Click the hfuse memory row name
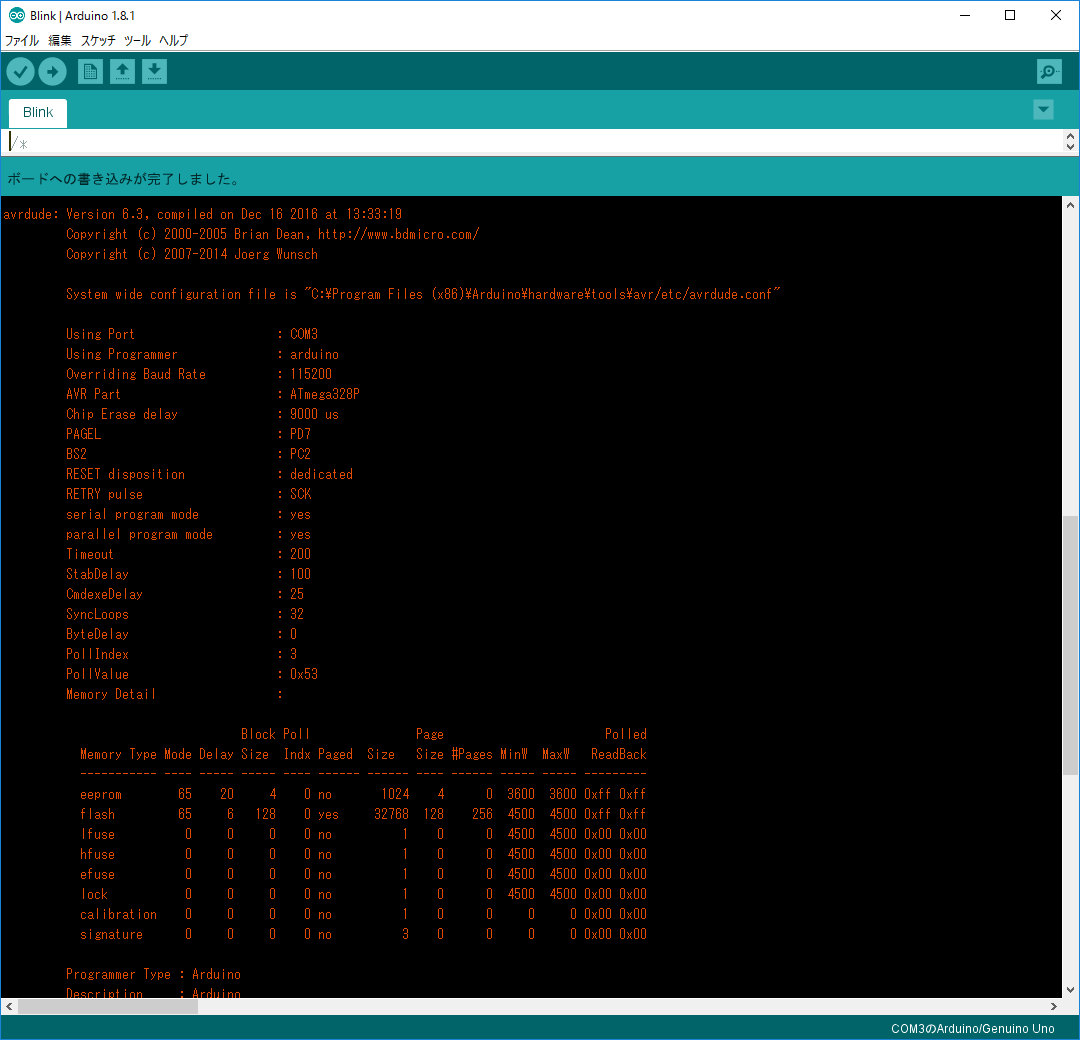The width and height of the screenshot is (1080, 1040). [97, 854]
